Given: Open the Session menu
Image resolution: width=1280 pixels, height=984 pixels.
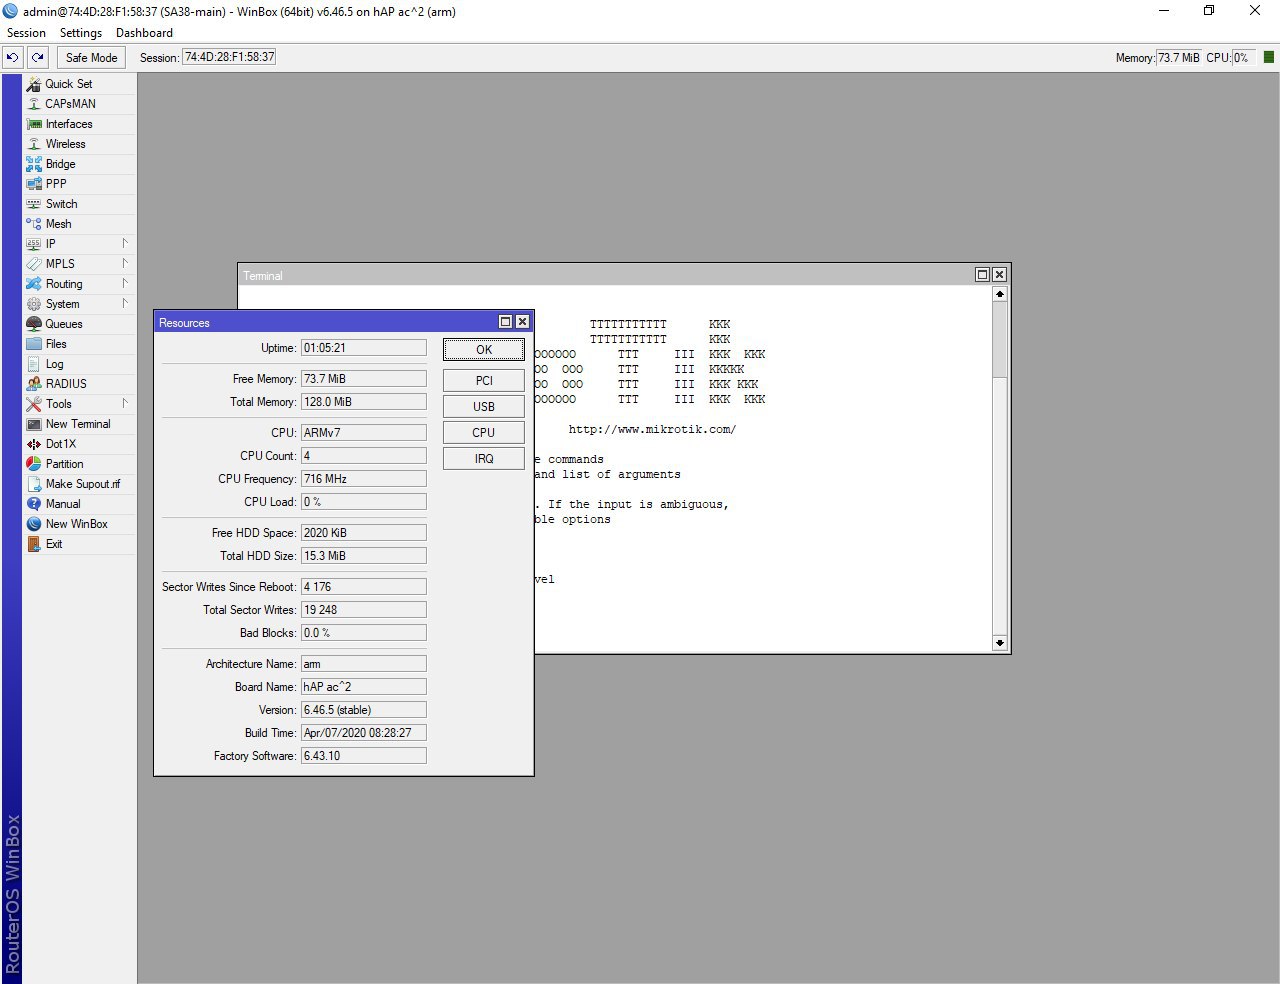Looking at the screenshot, I should pos(26,33).
